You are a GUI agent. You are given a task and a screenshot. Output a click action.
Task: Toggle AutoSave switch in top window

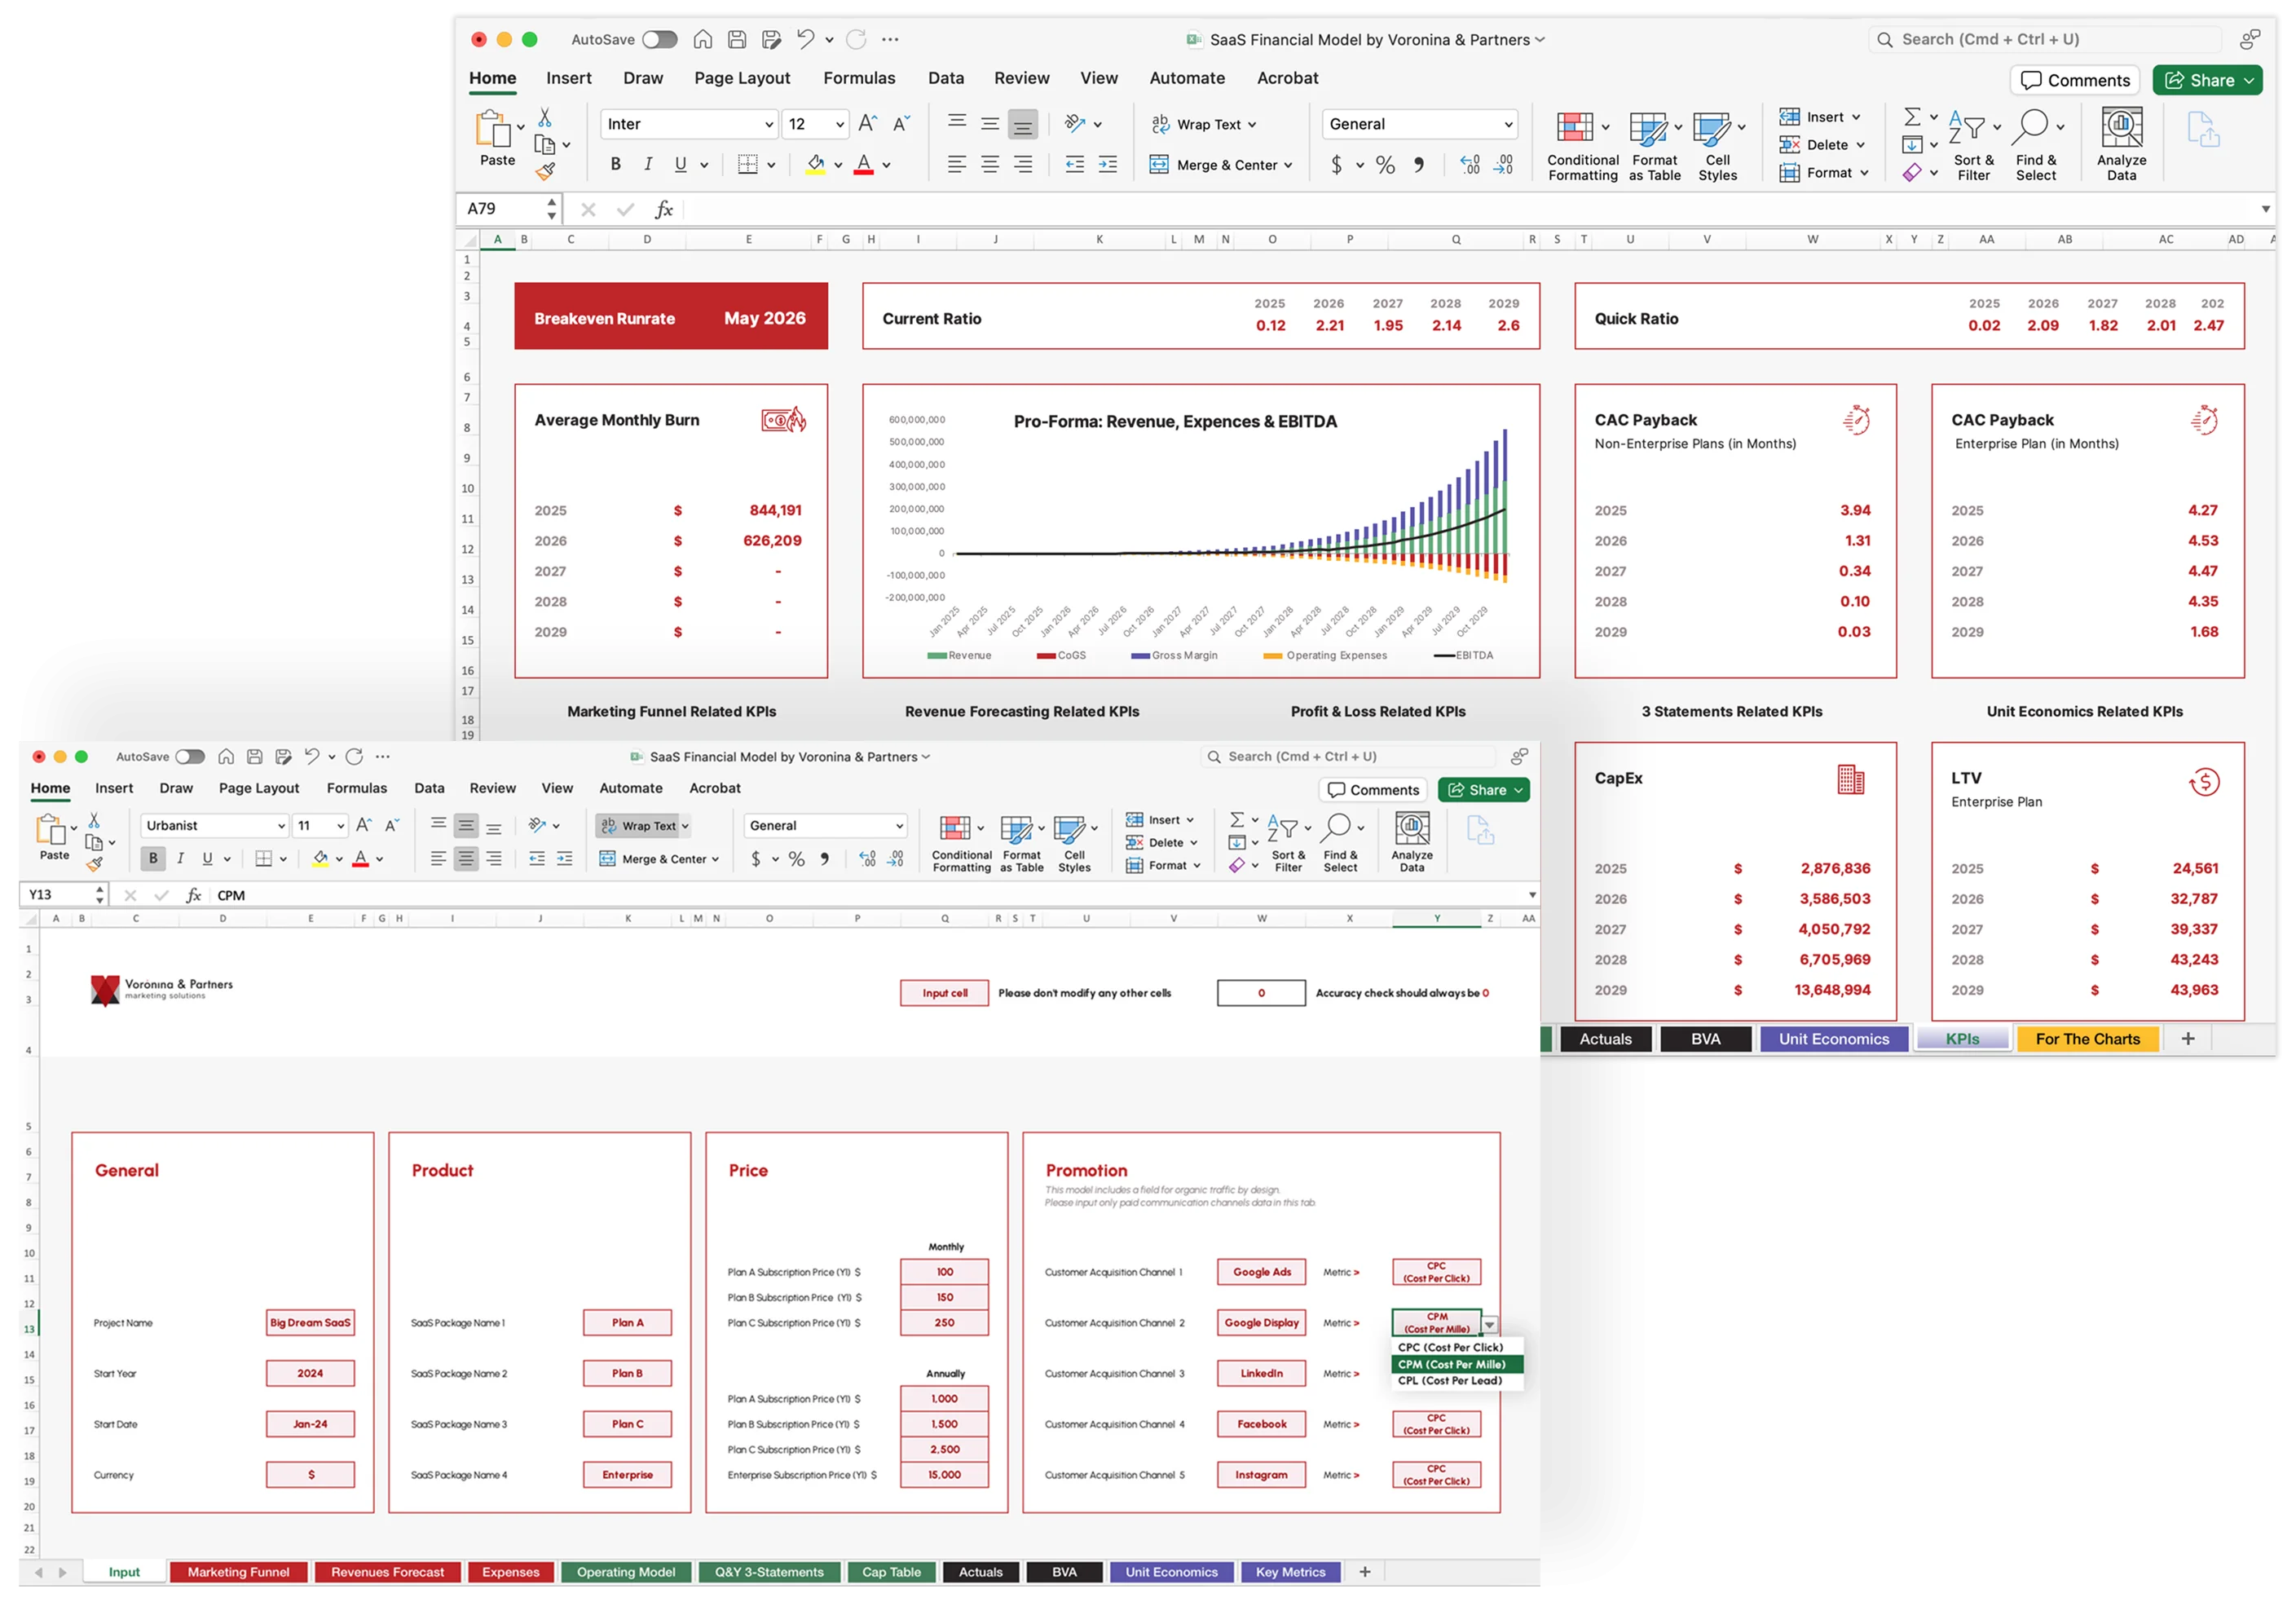[660, 40]
